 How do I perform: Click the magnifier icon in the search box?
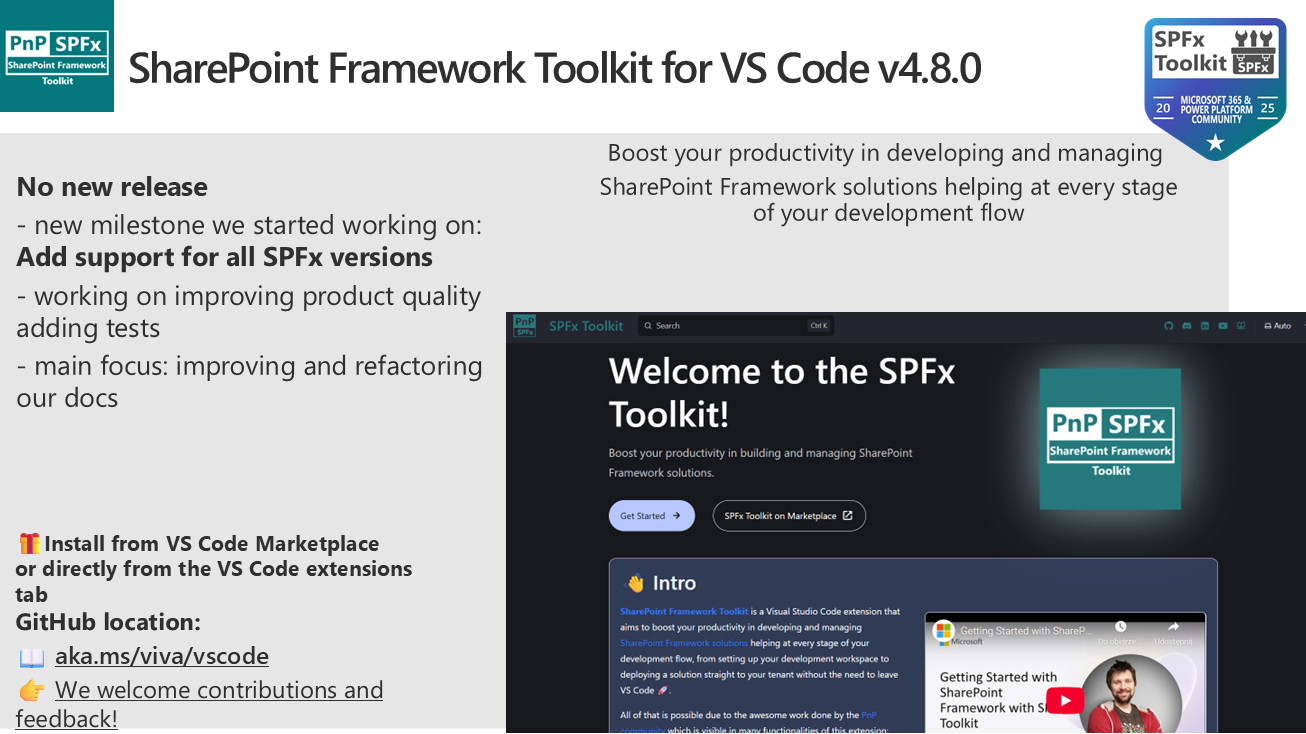(x=648, y=326)
